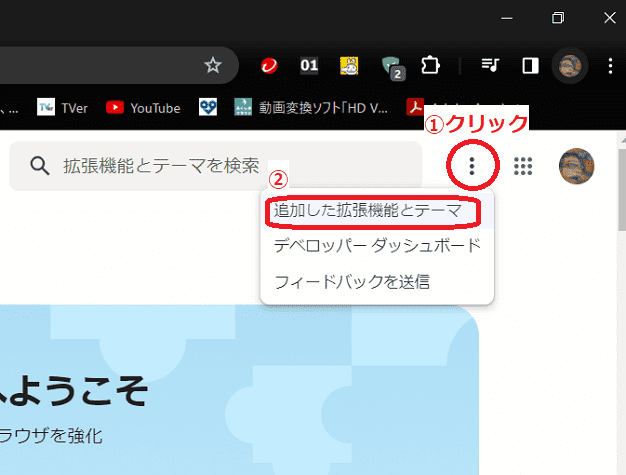Click the Web Store three-dot more menu
The width and height of the screenshot is (626, 475).
point(472,166)
